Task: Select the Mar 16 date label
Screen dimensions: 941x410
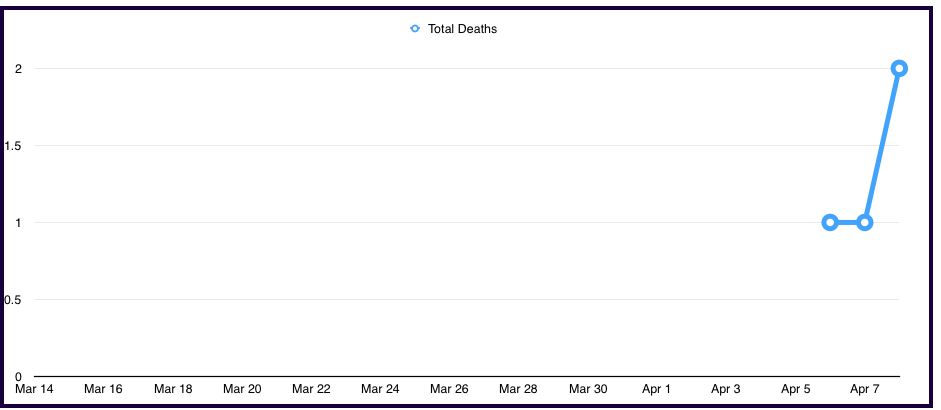Action: click(104, 389)
